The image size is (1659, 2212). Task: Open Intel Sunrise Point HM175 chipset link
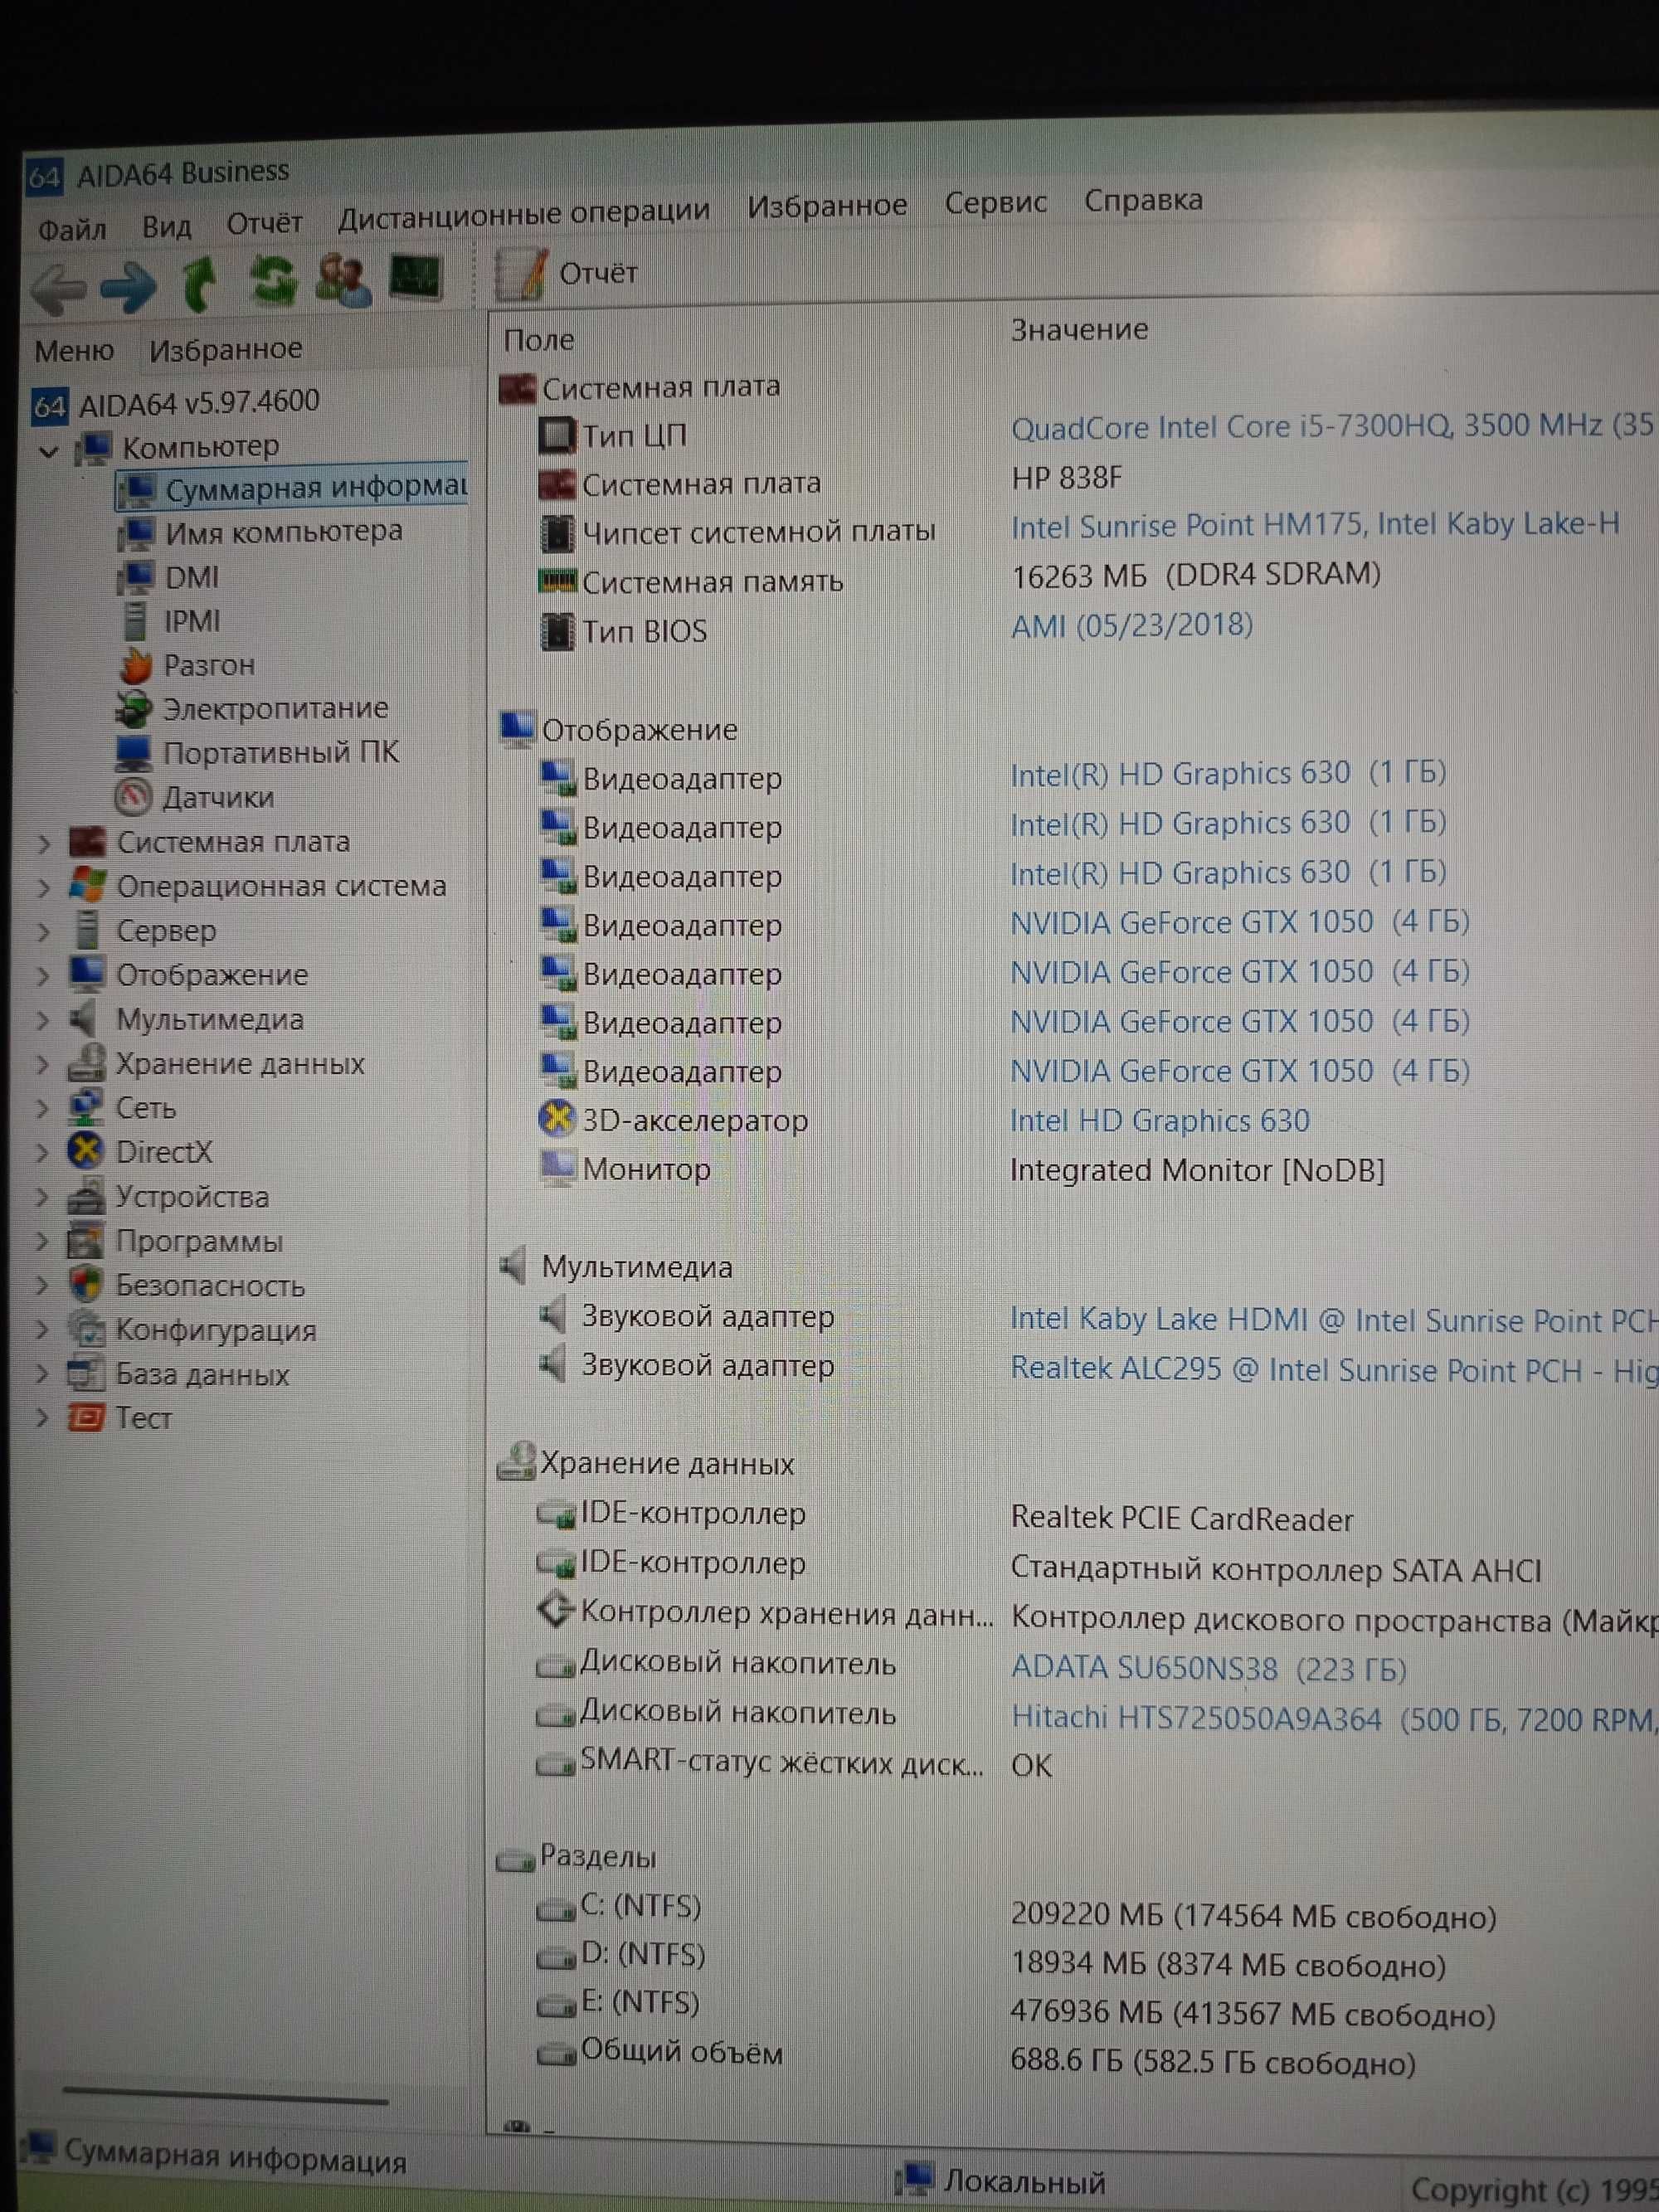(x=1315, y=525)
